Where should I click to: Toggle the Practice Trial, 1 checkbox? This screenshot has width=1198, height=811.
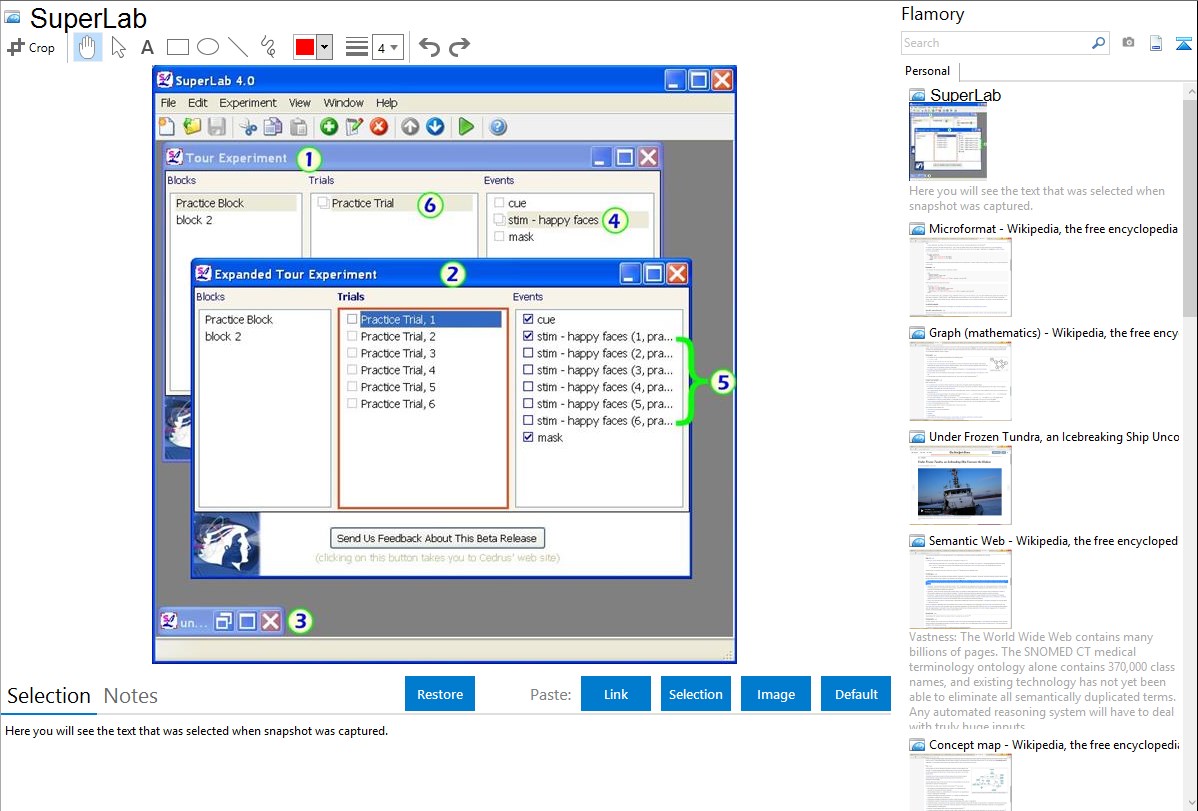point(352,320)
